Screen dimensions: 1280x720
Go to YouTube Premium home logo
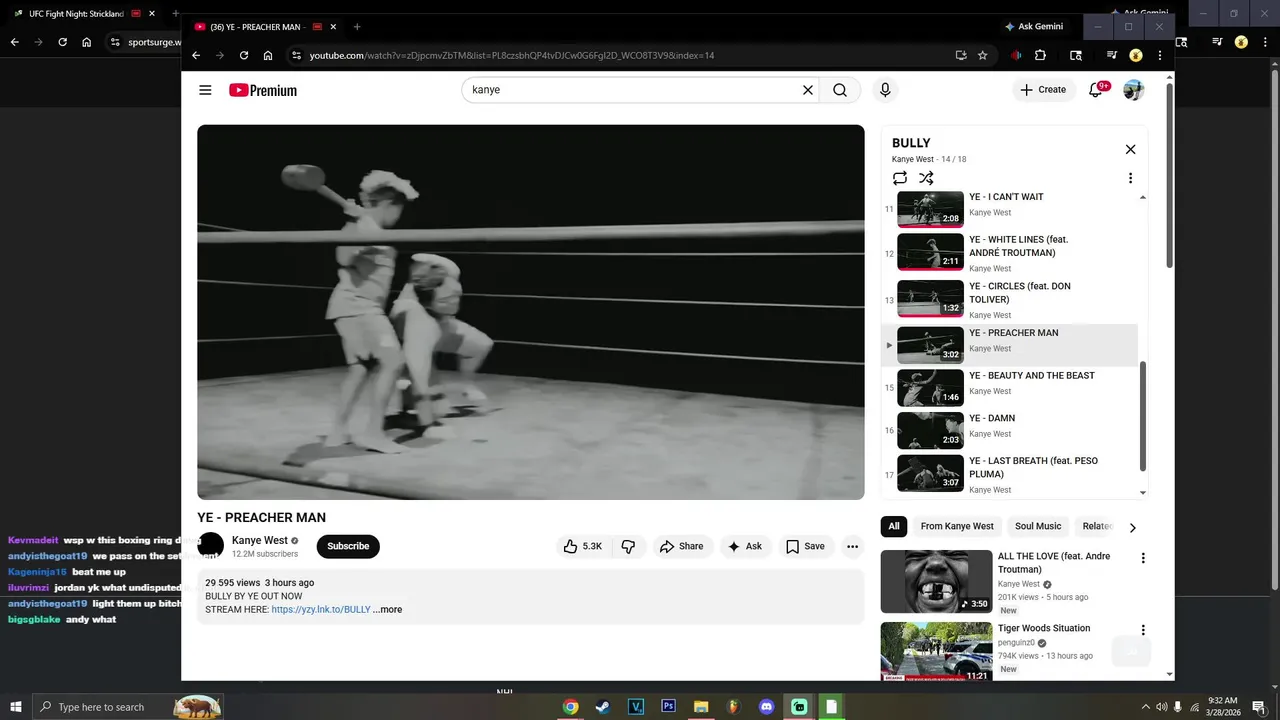coord(263,90)
